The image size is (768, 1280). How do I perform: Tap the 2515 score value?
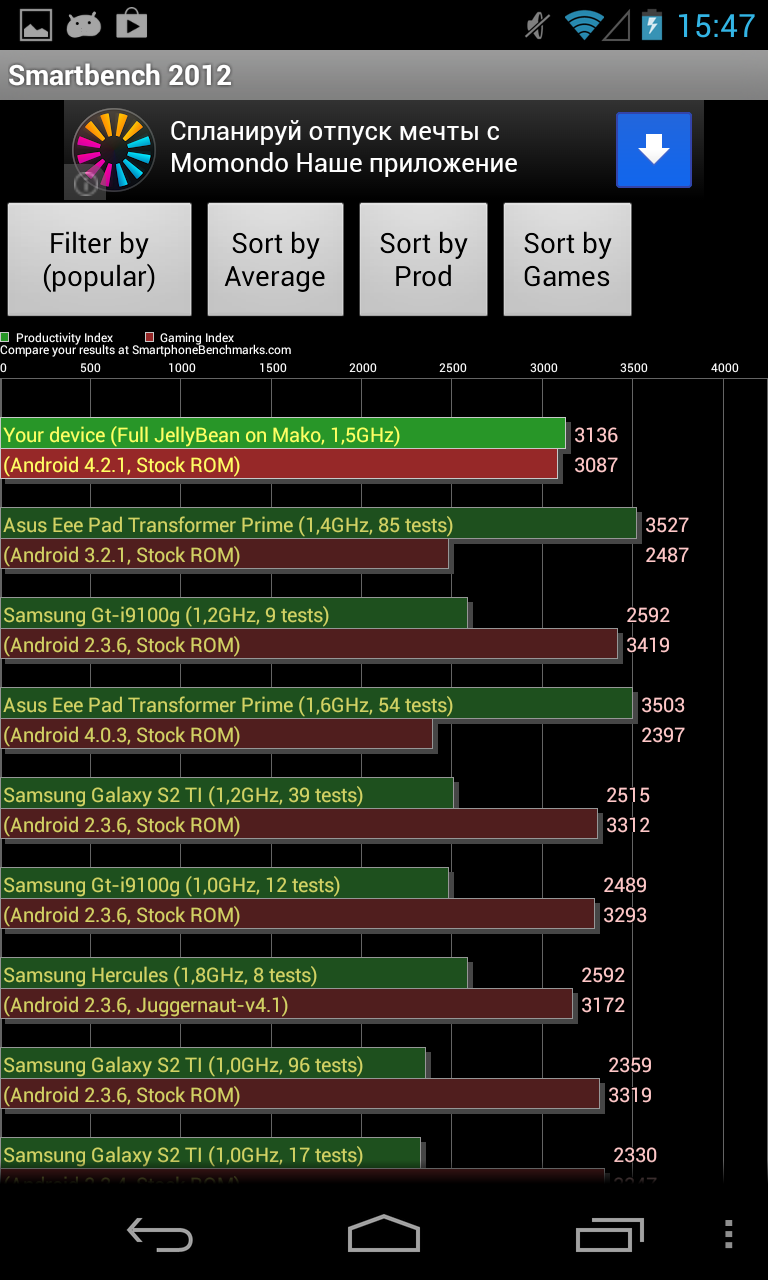coord(628,795)
